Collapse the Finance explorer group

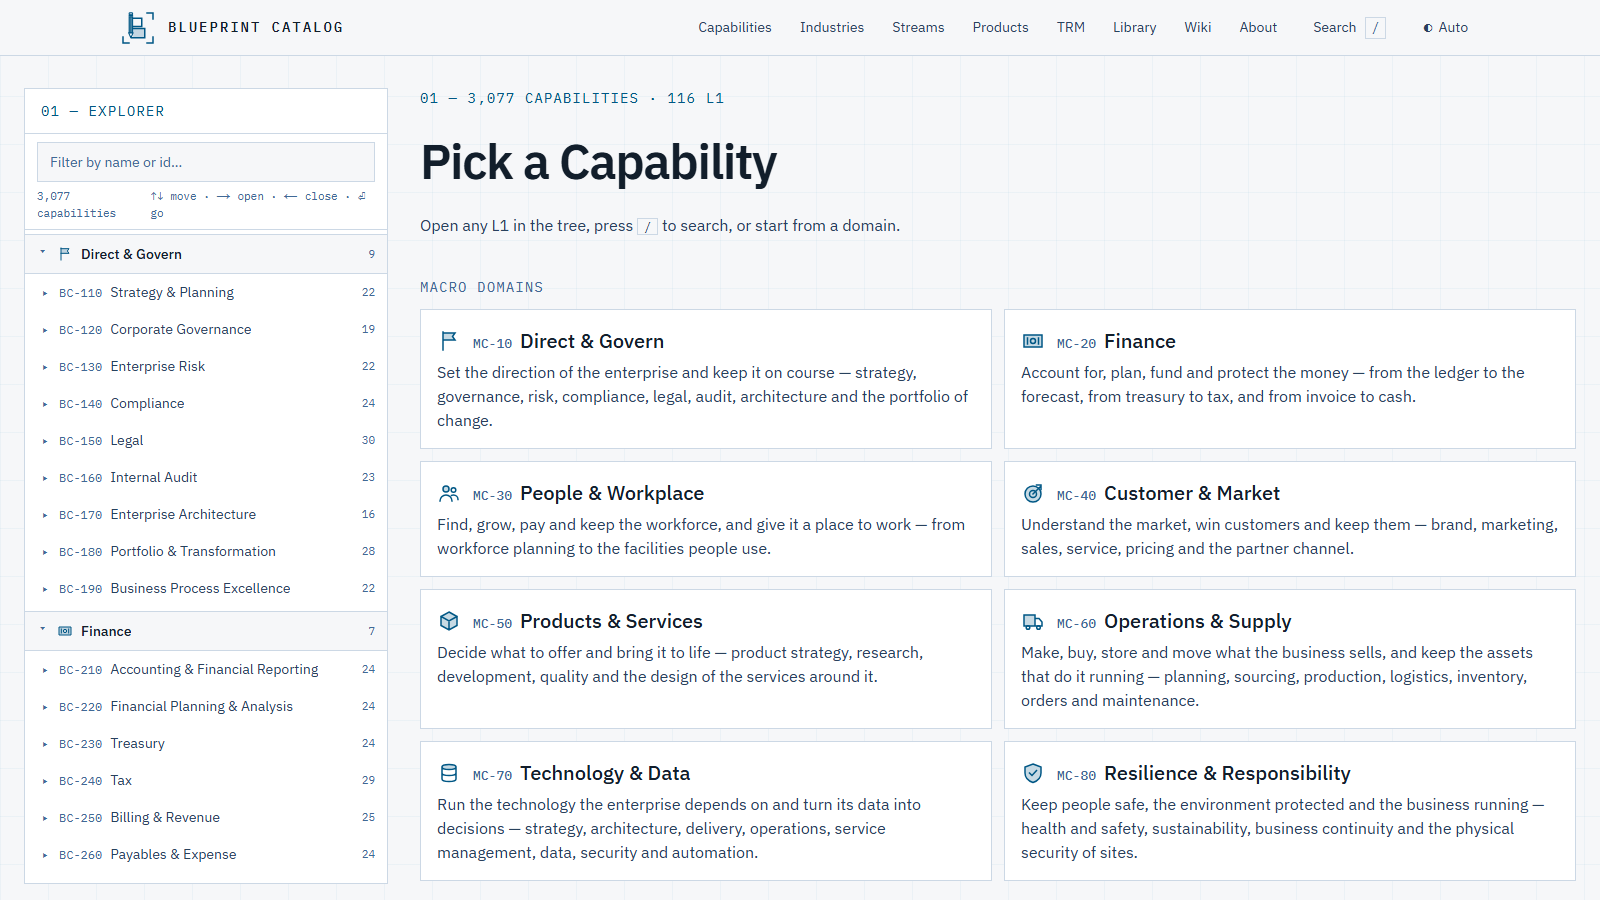click(x=43, y=630)
